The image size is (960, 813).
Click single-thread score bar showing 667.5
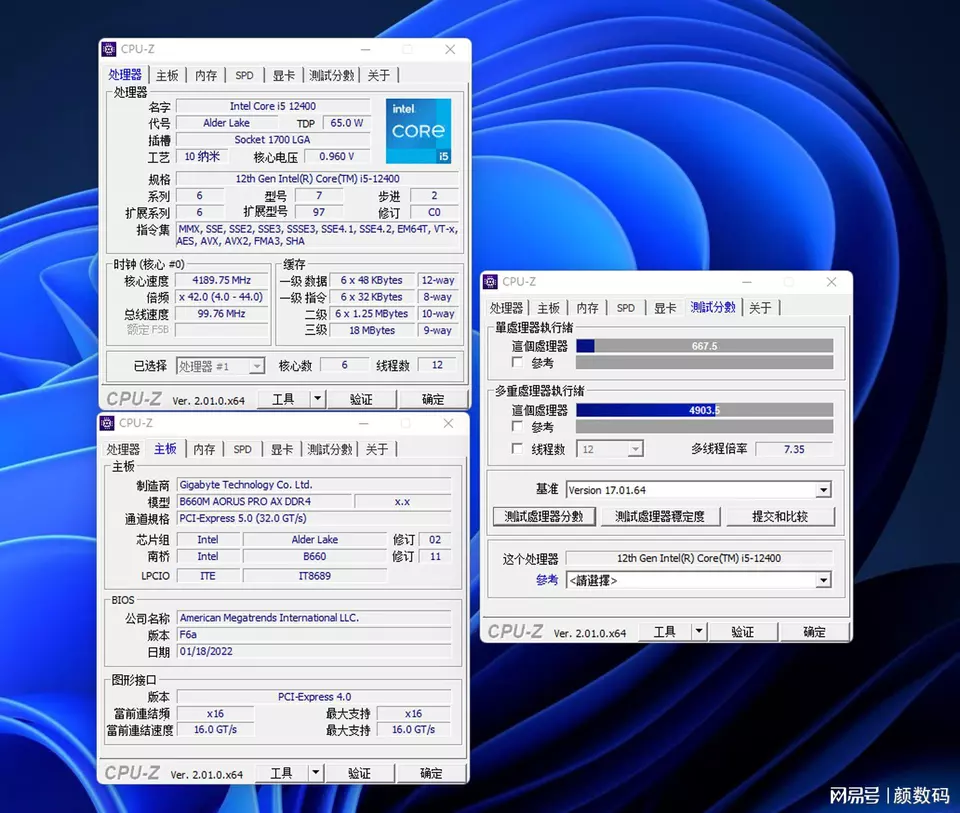704,346
